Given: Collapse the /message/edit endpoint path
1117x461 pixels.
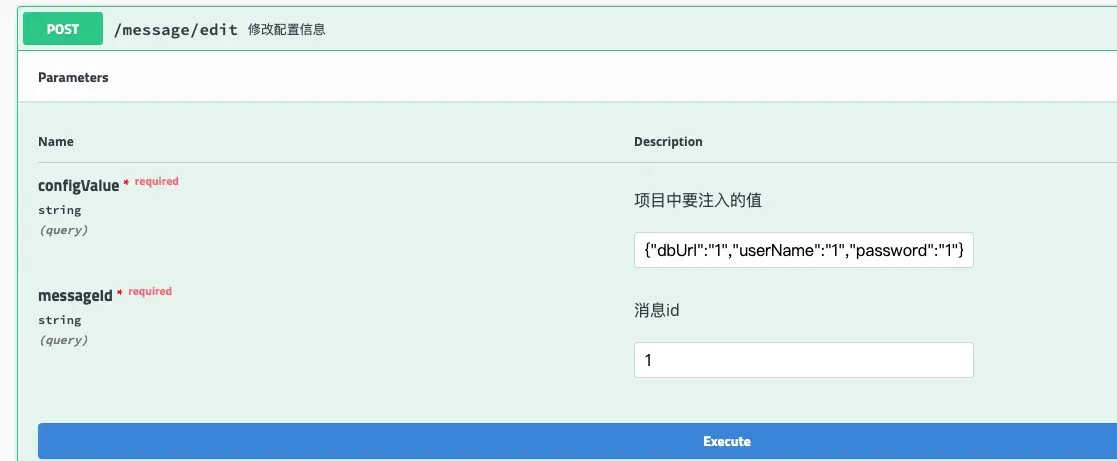Looking at the screenshot, I should coord(176,30).
